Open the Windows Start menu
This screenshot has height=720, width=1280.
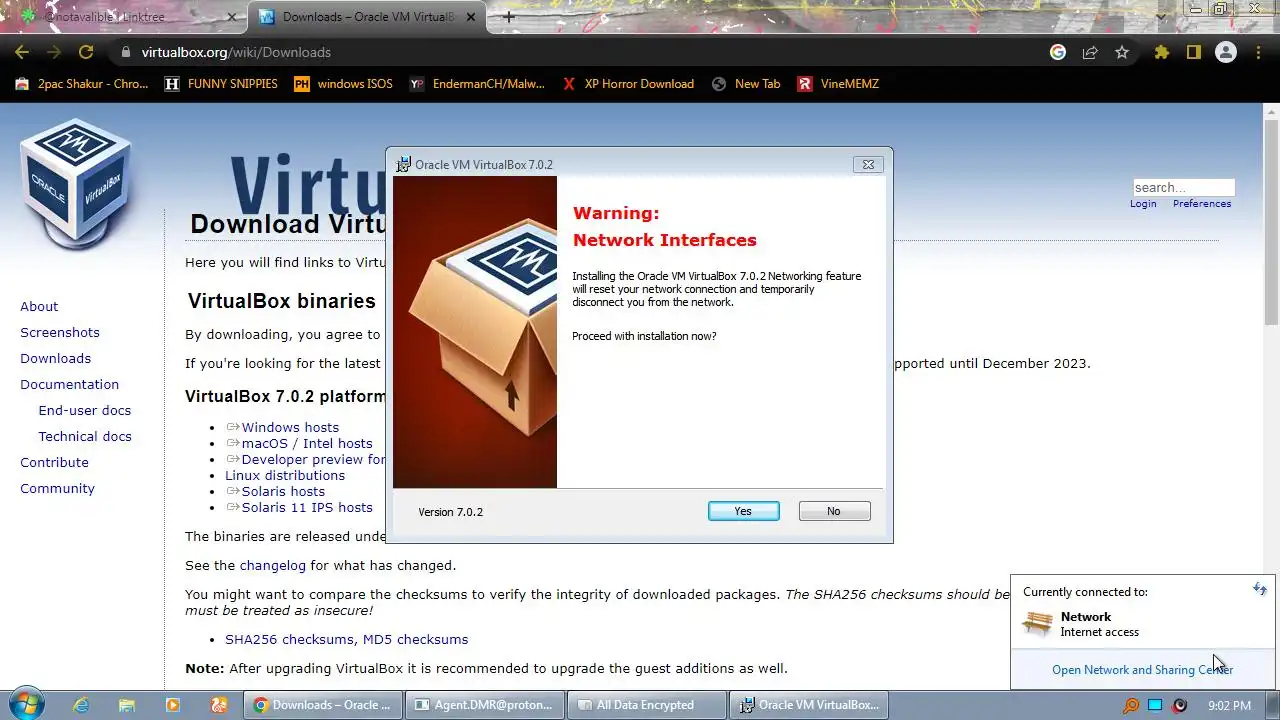point(25,704)
